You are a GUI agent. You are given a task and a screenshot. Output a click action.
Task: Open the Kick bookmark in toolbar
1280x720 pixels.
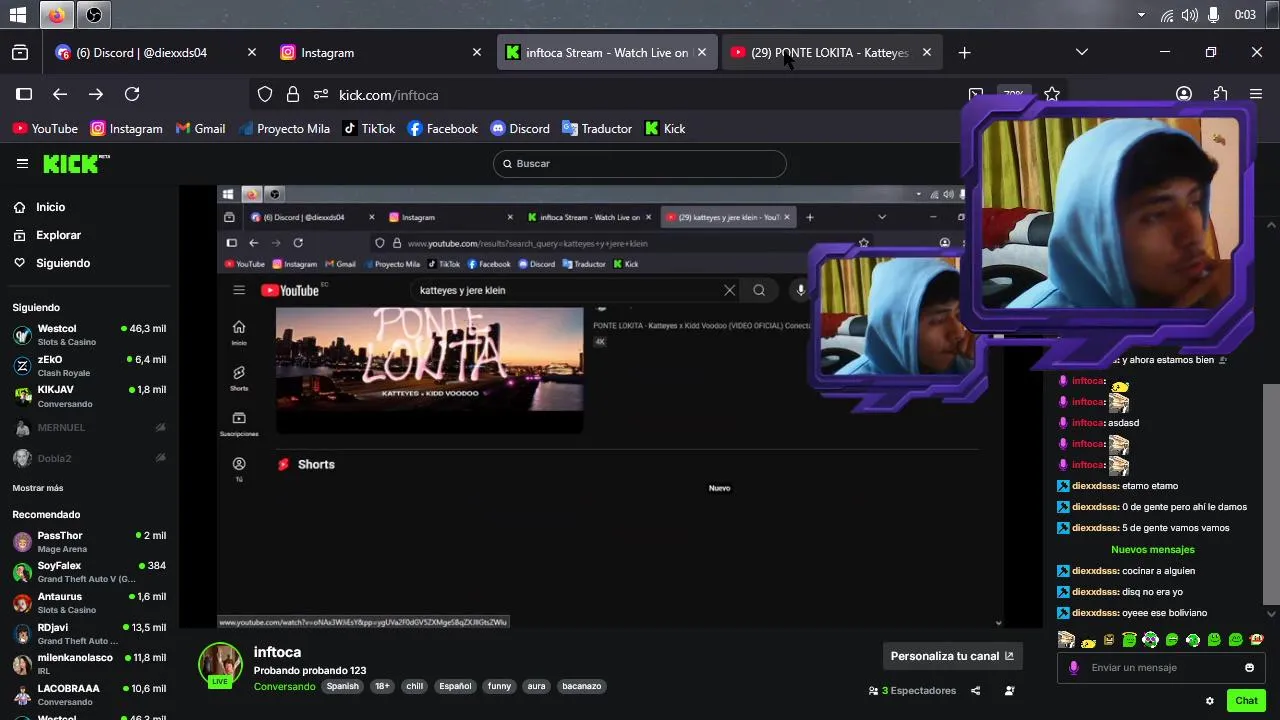click(665, 128)
